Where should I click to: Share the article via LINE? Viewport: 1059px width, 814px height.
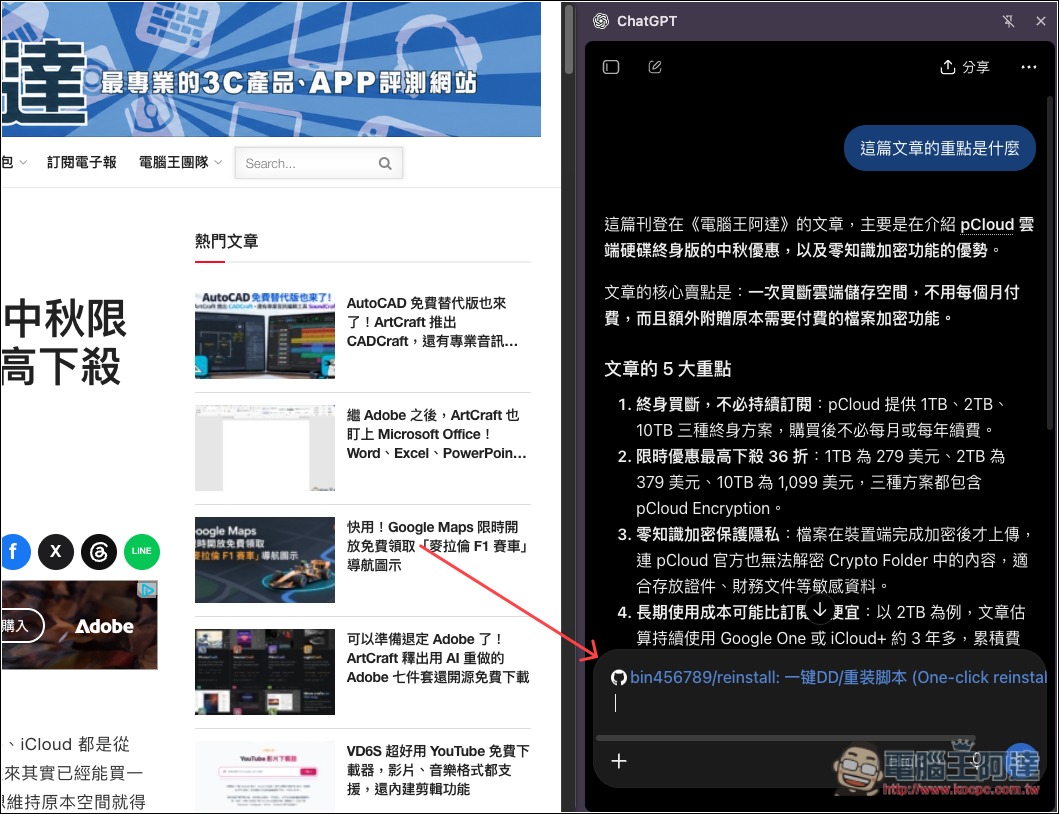[142, 551]
